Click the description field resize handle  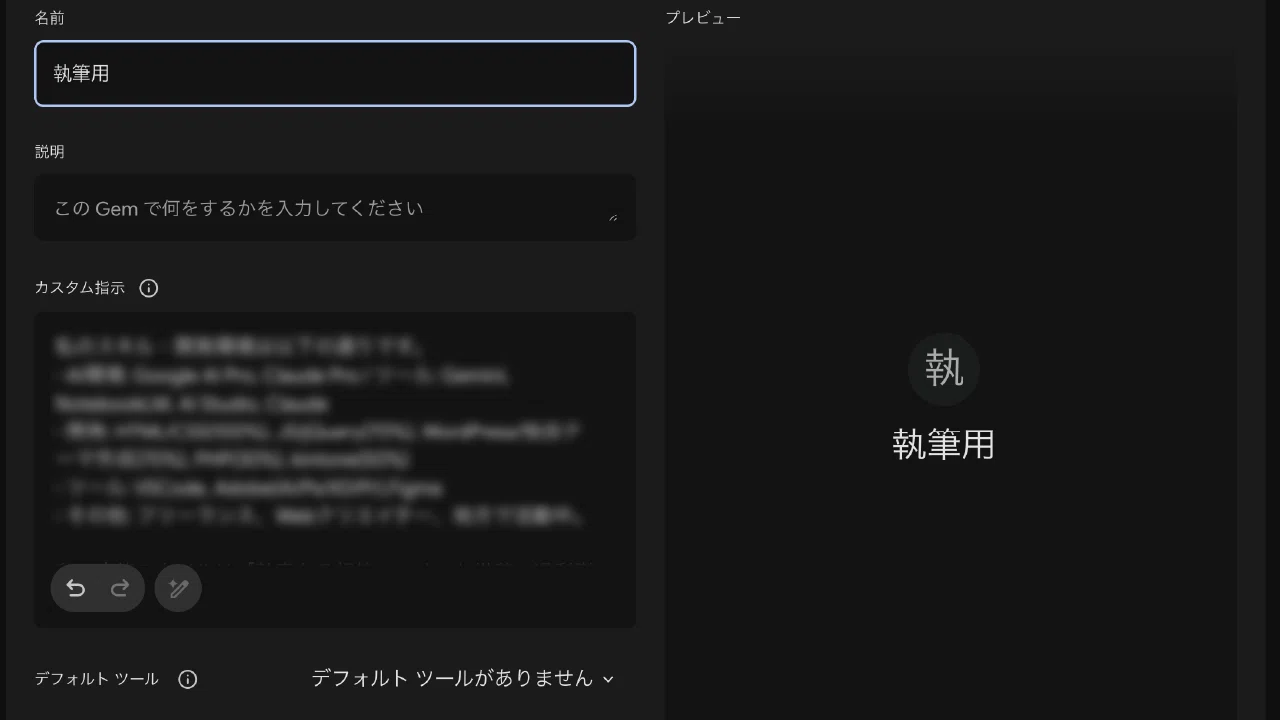(x=613, y=217)
